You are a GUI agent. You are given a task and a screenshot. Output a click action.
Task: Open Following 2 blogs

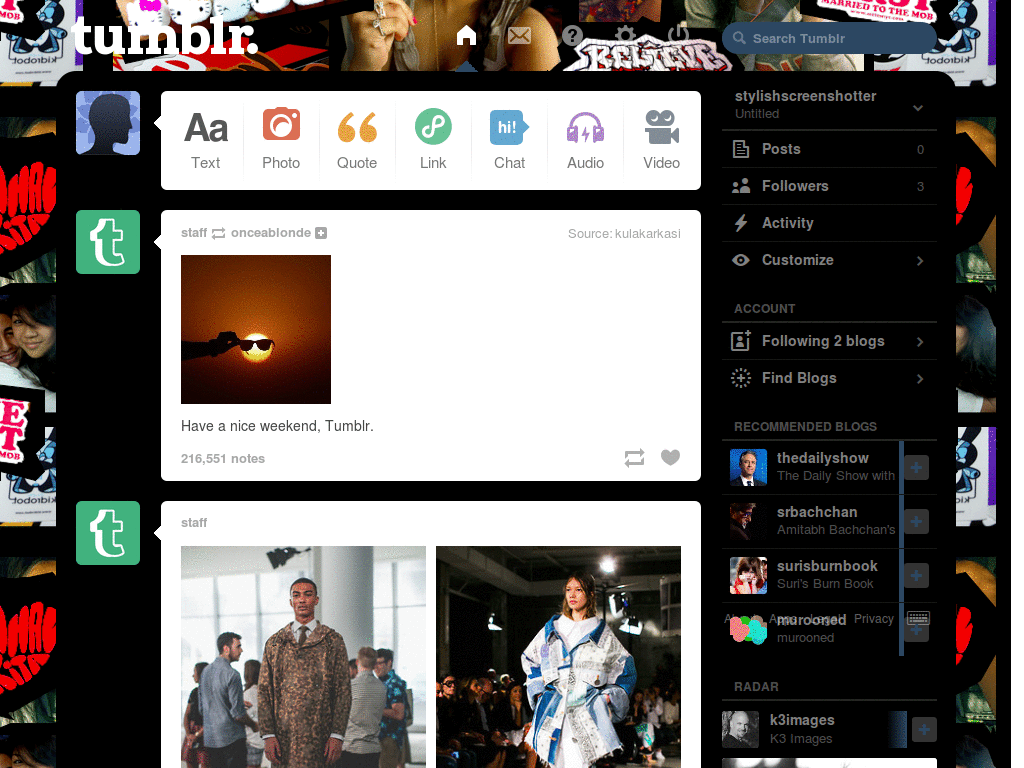829,341
